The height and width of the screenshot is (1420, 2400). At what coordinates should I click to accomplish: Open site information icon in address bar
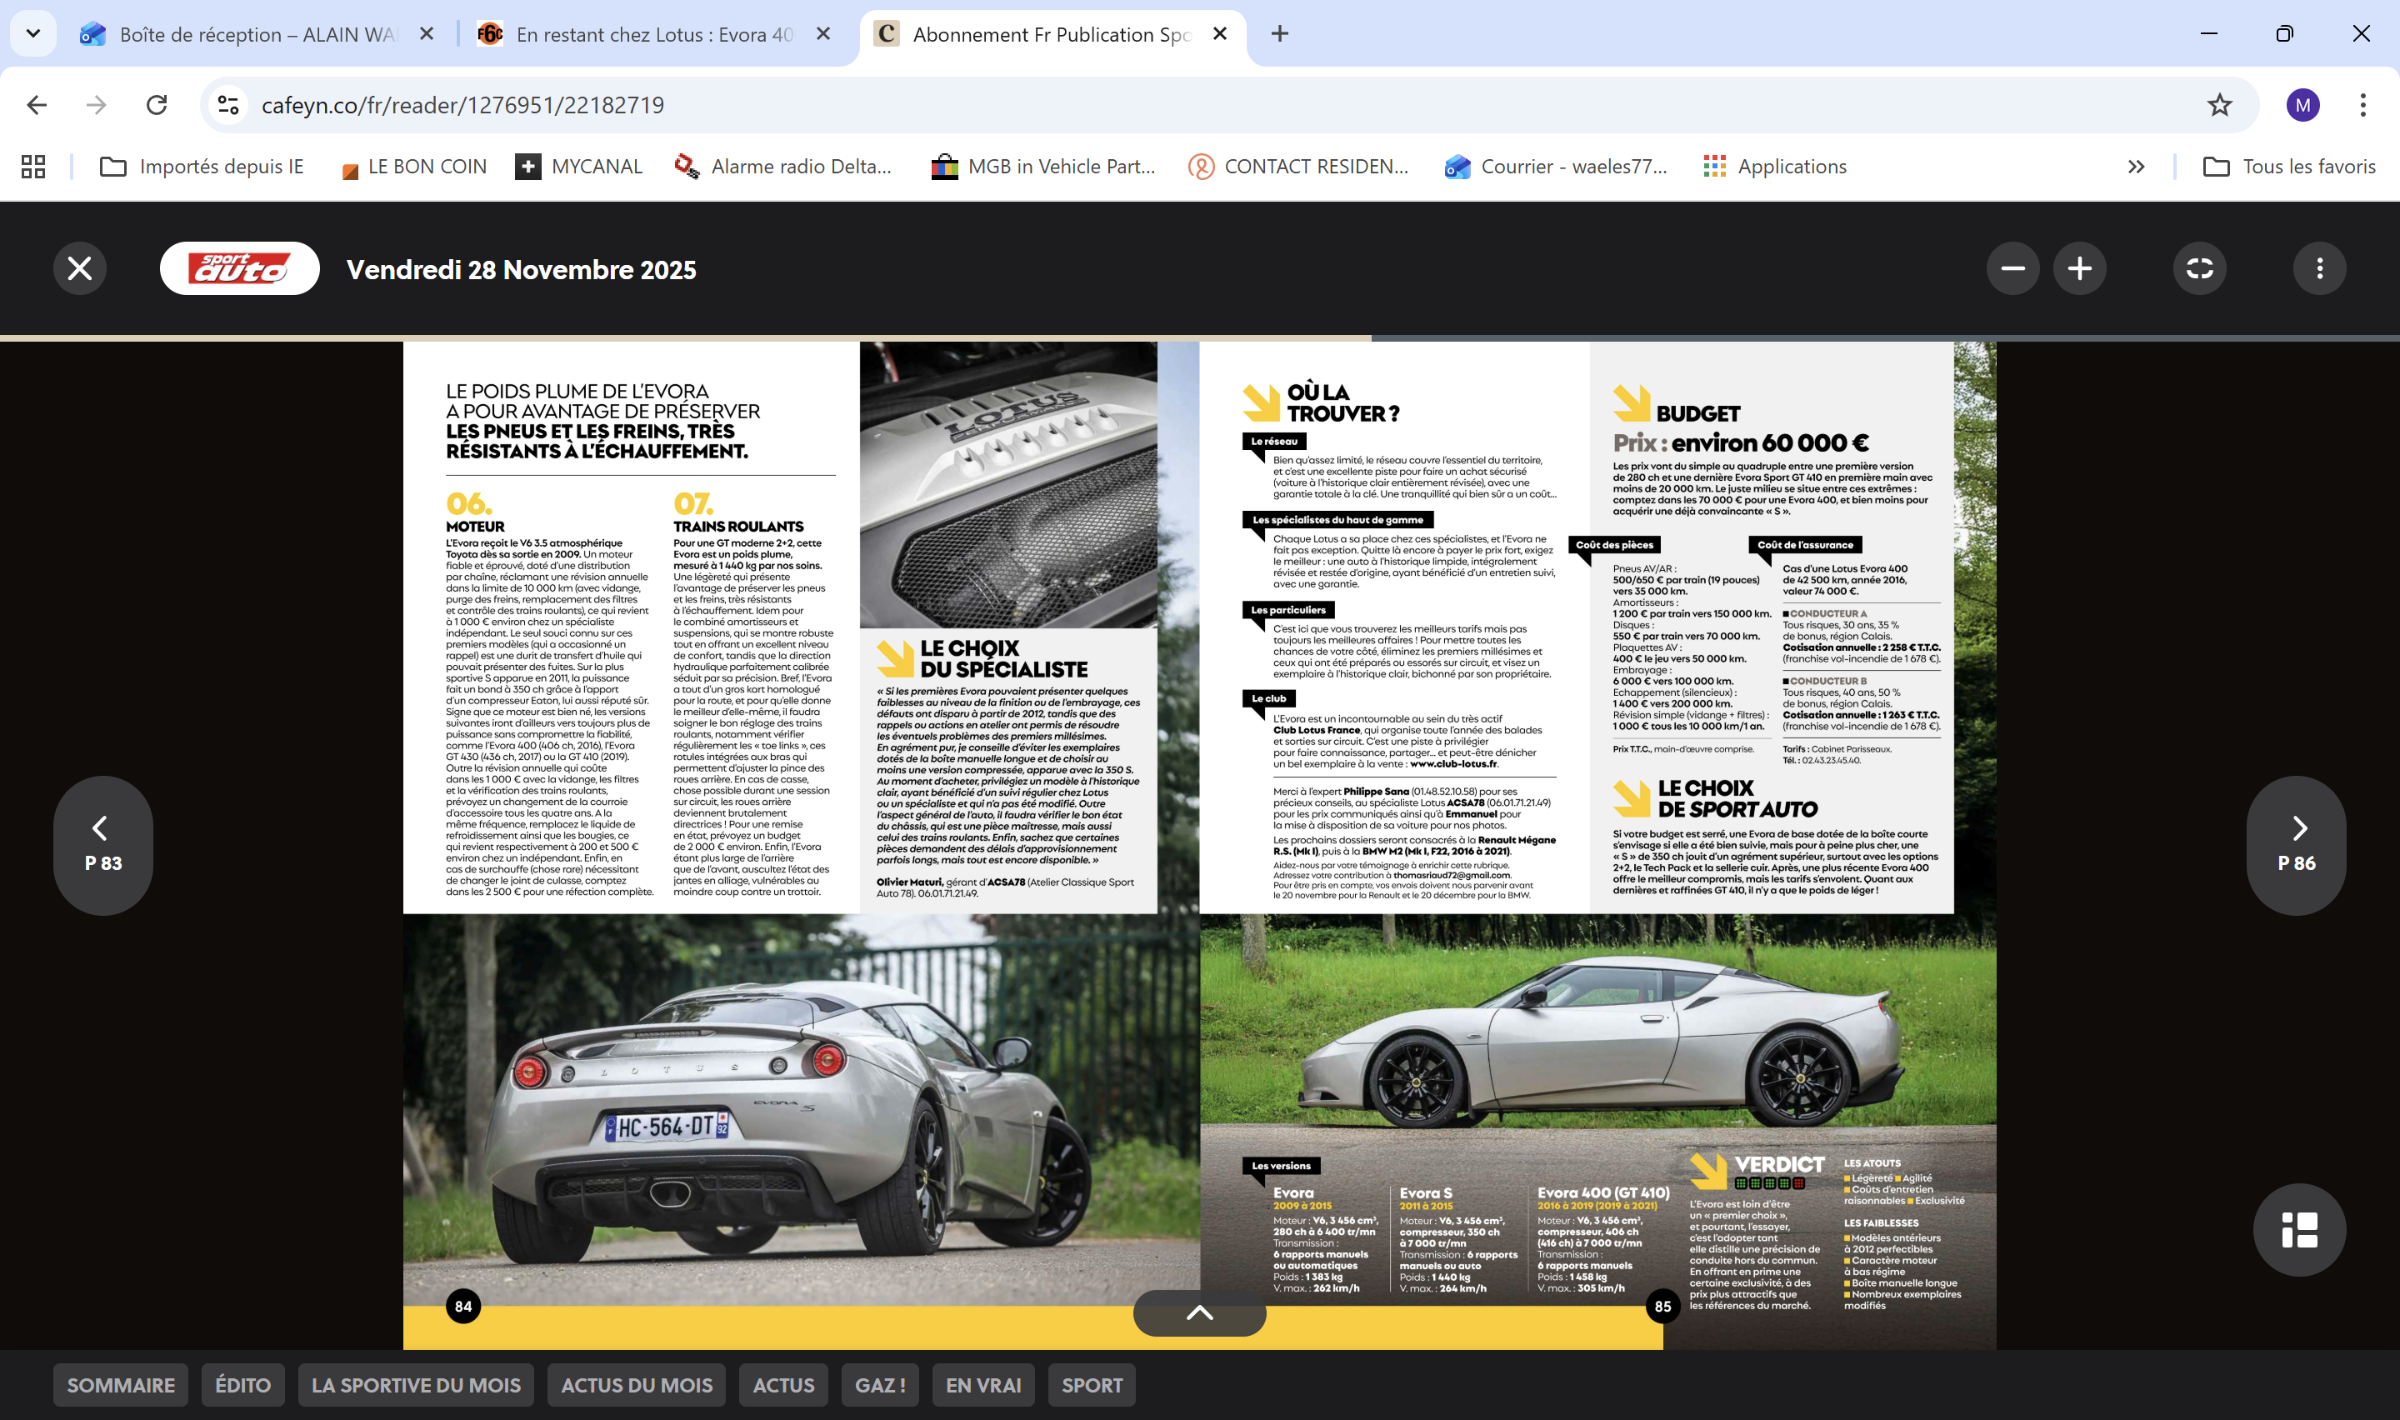click(x=228, y=105)
